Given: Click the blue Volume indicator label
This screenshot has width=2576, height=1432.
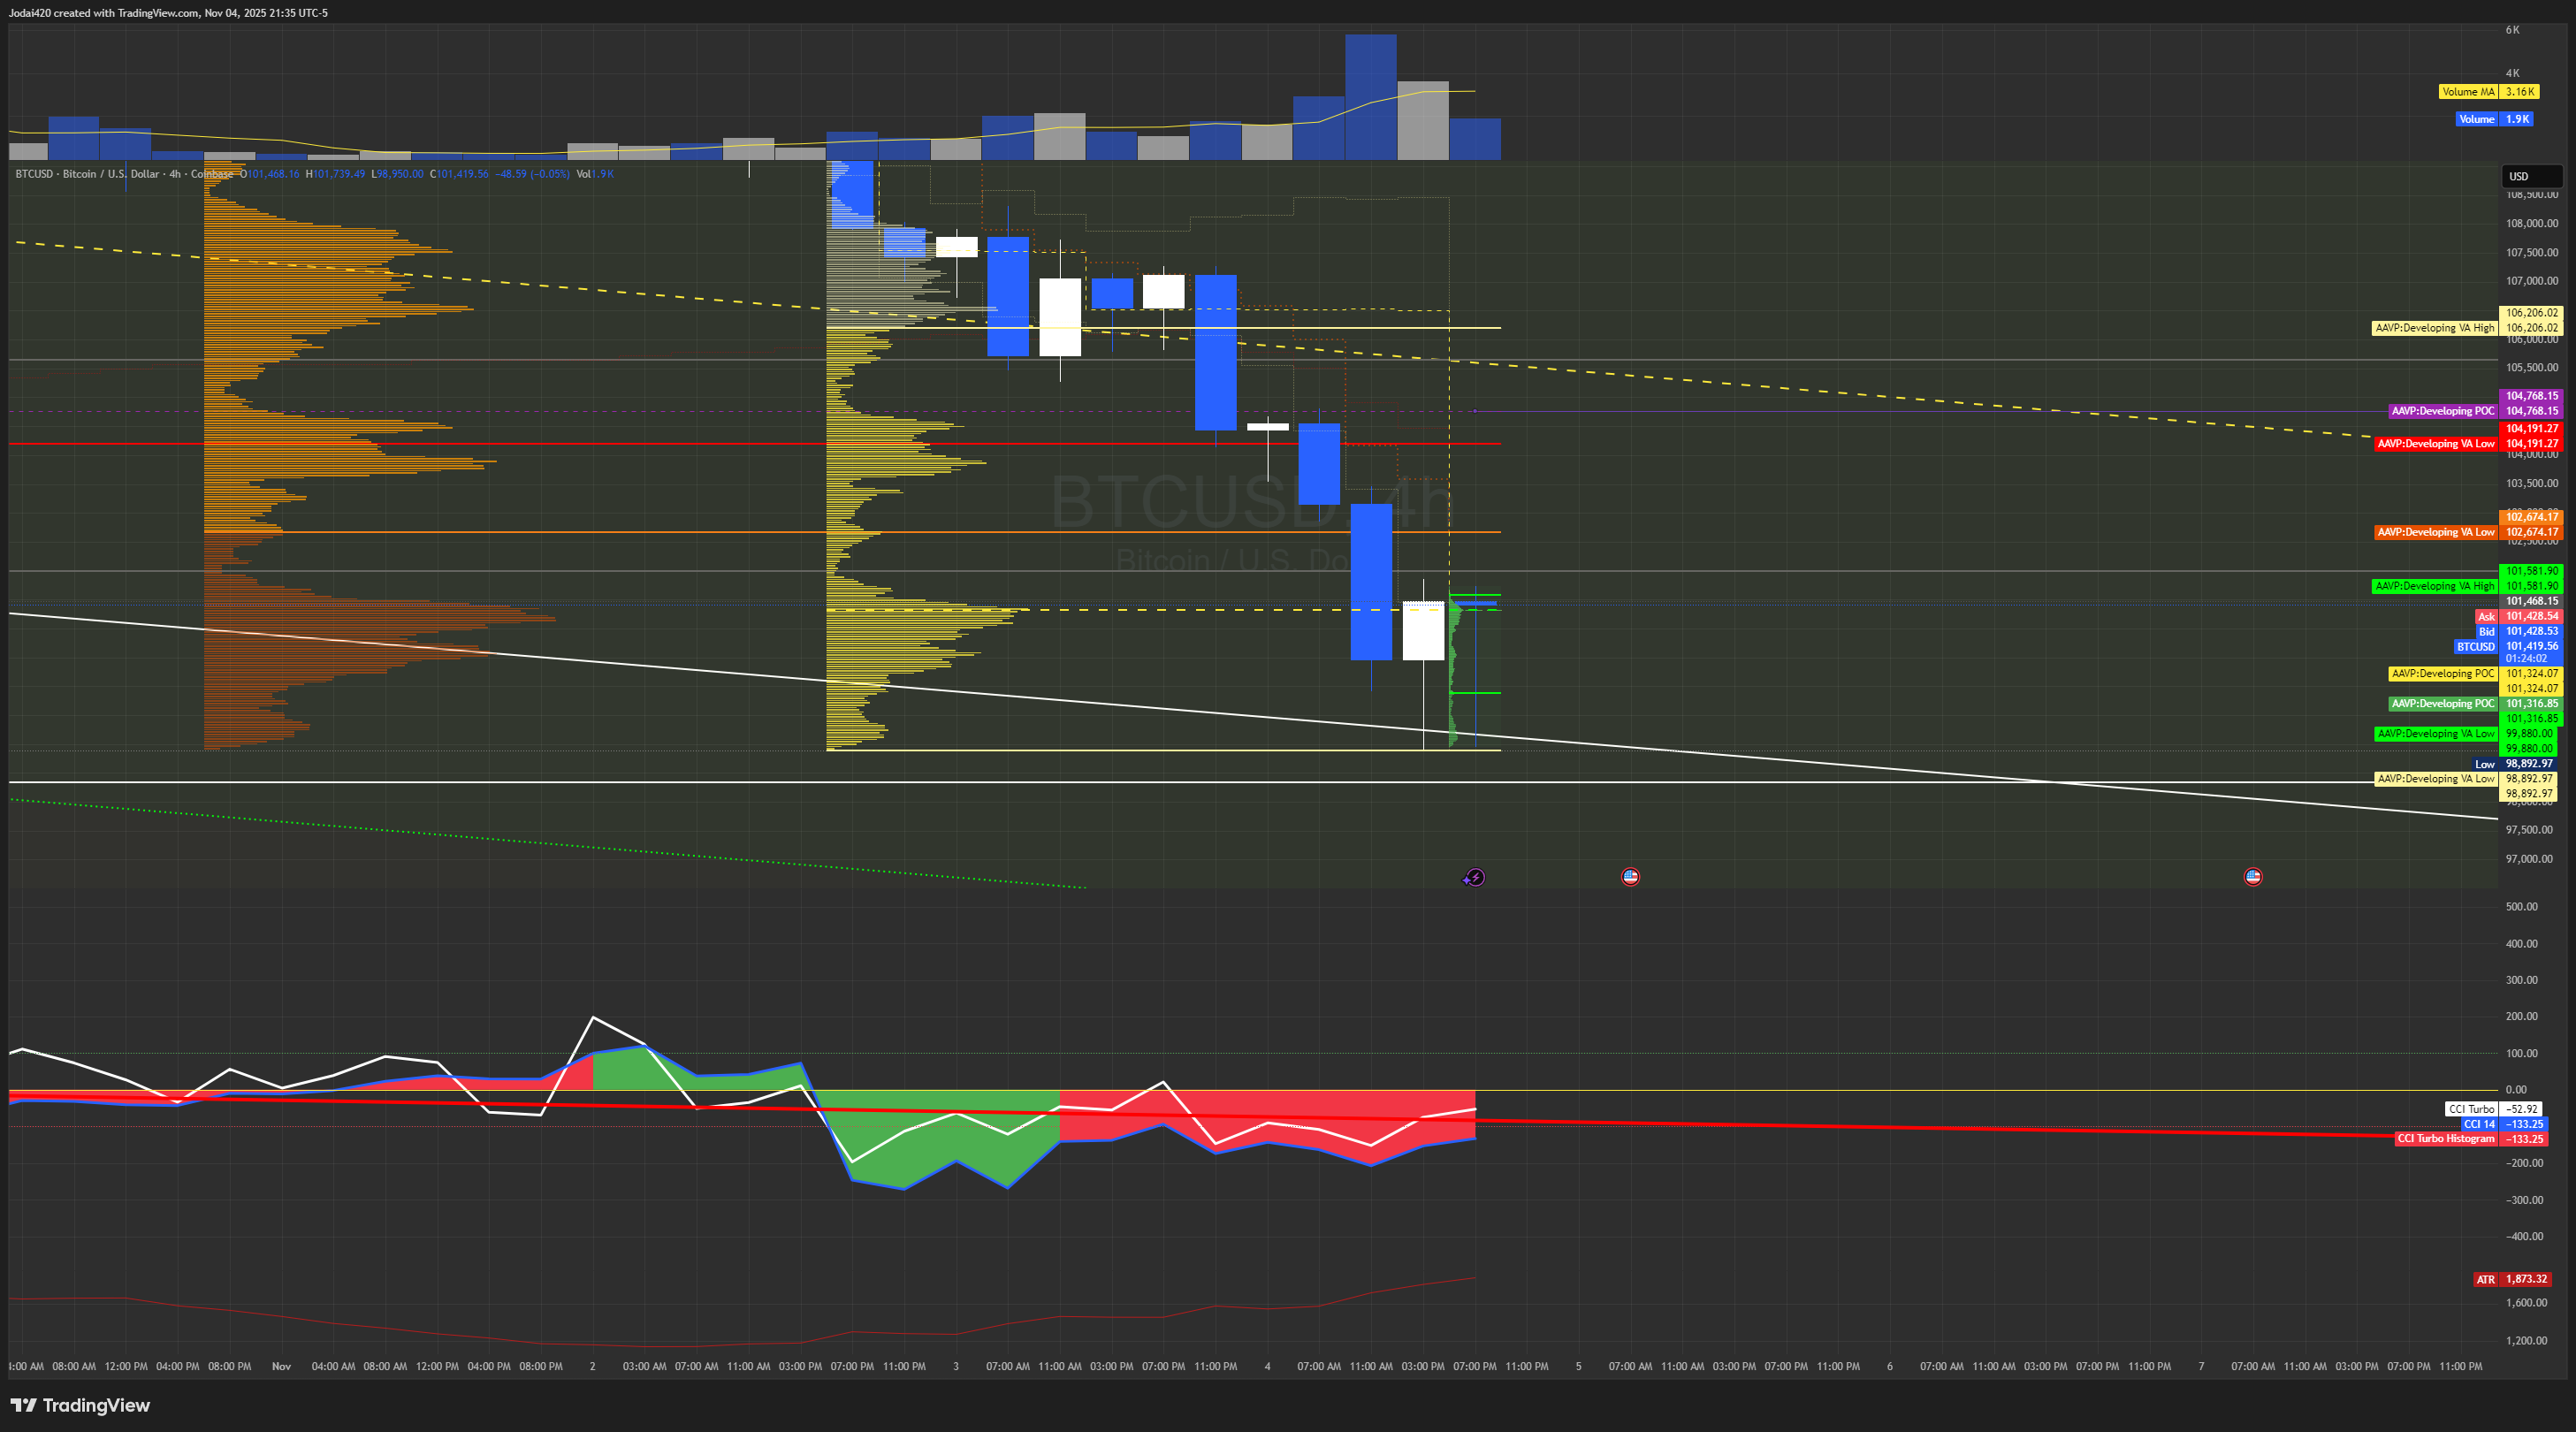Looking at the screenshot, I should click(x=2476, y=119).
